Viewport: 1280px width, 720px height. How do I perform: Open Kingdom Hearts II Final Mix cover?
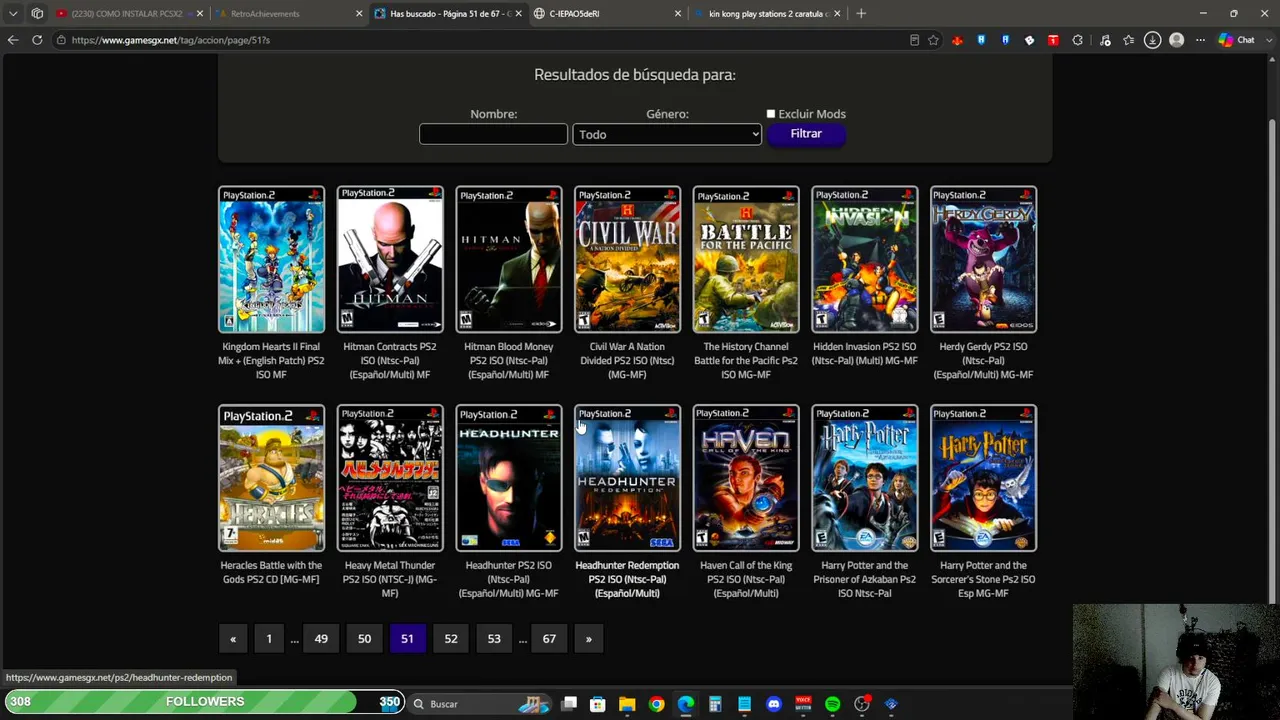point(271,259)
